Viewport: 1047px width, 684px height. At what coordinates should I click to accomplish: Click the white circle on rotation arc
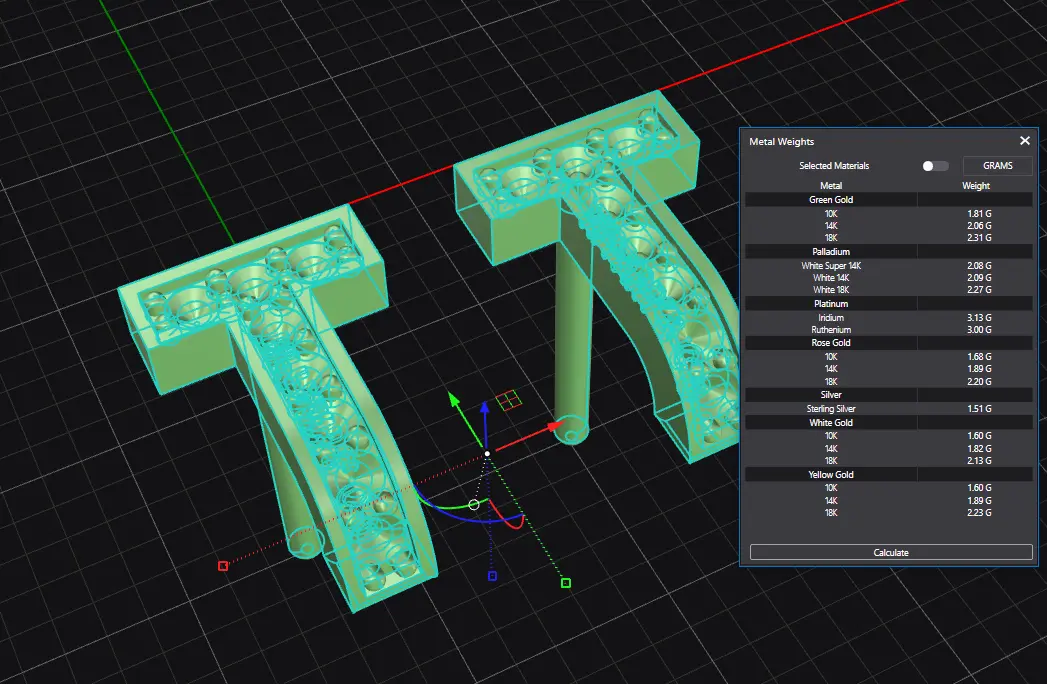pos(474,505)
